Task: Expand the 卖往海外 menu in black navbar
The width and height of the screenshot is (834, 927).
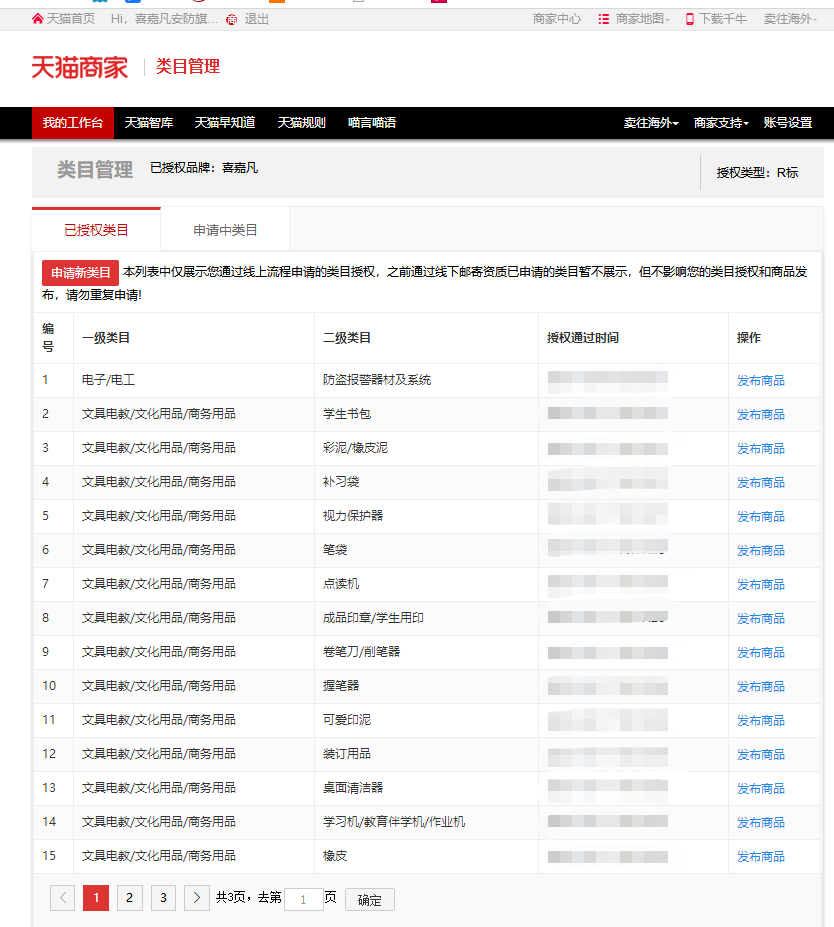Action: (651, 123)
